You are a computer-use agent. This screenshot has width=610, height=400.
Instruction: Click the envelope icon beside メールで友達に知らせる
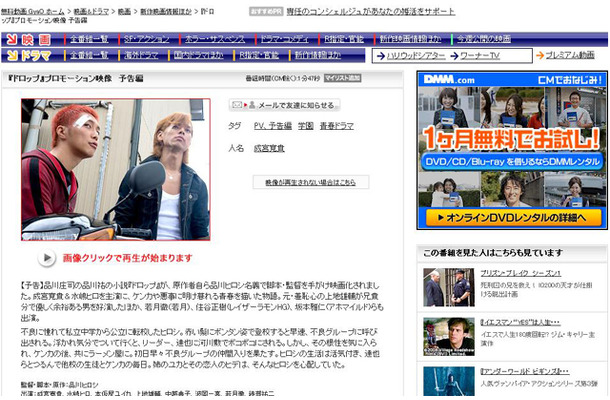coord(237,105)
